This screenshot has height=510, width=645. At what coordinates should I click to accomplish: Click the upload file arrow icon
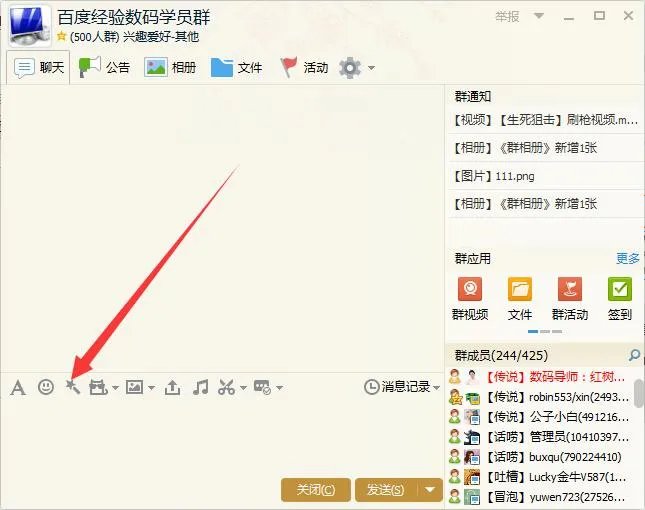[172, 387]
